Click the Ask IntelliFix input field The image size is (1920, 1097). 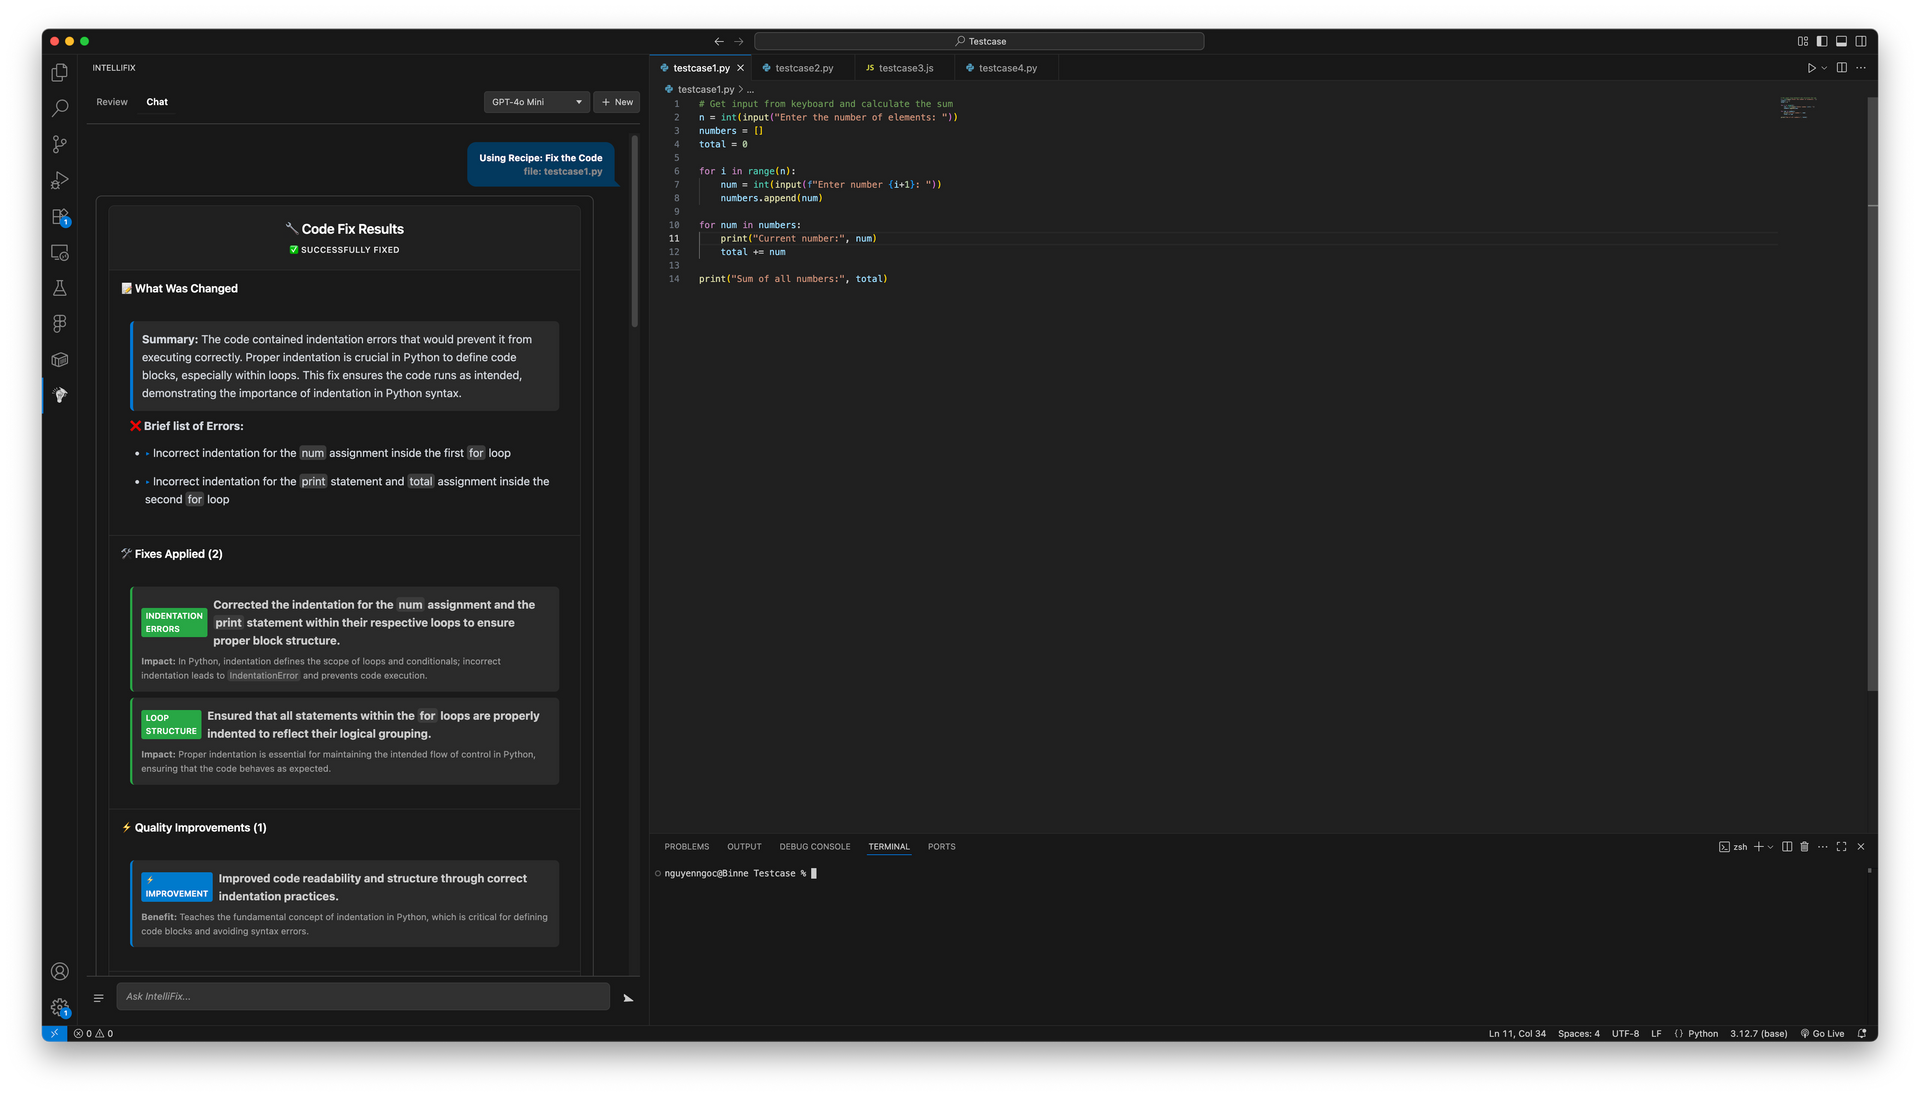point(363,996)
